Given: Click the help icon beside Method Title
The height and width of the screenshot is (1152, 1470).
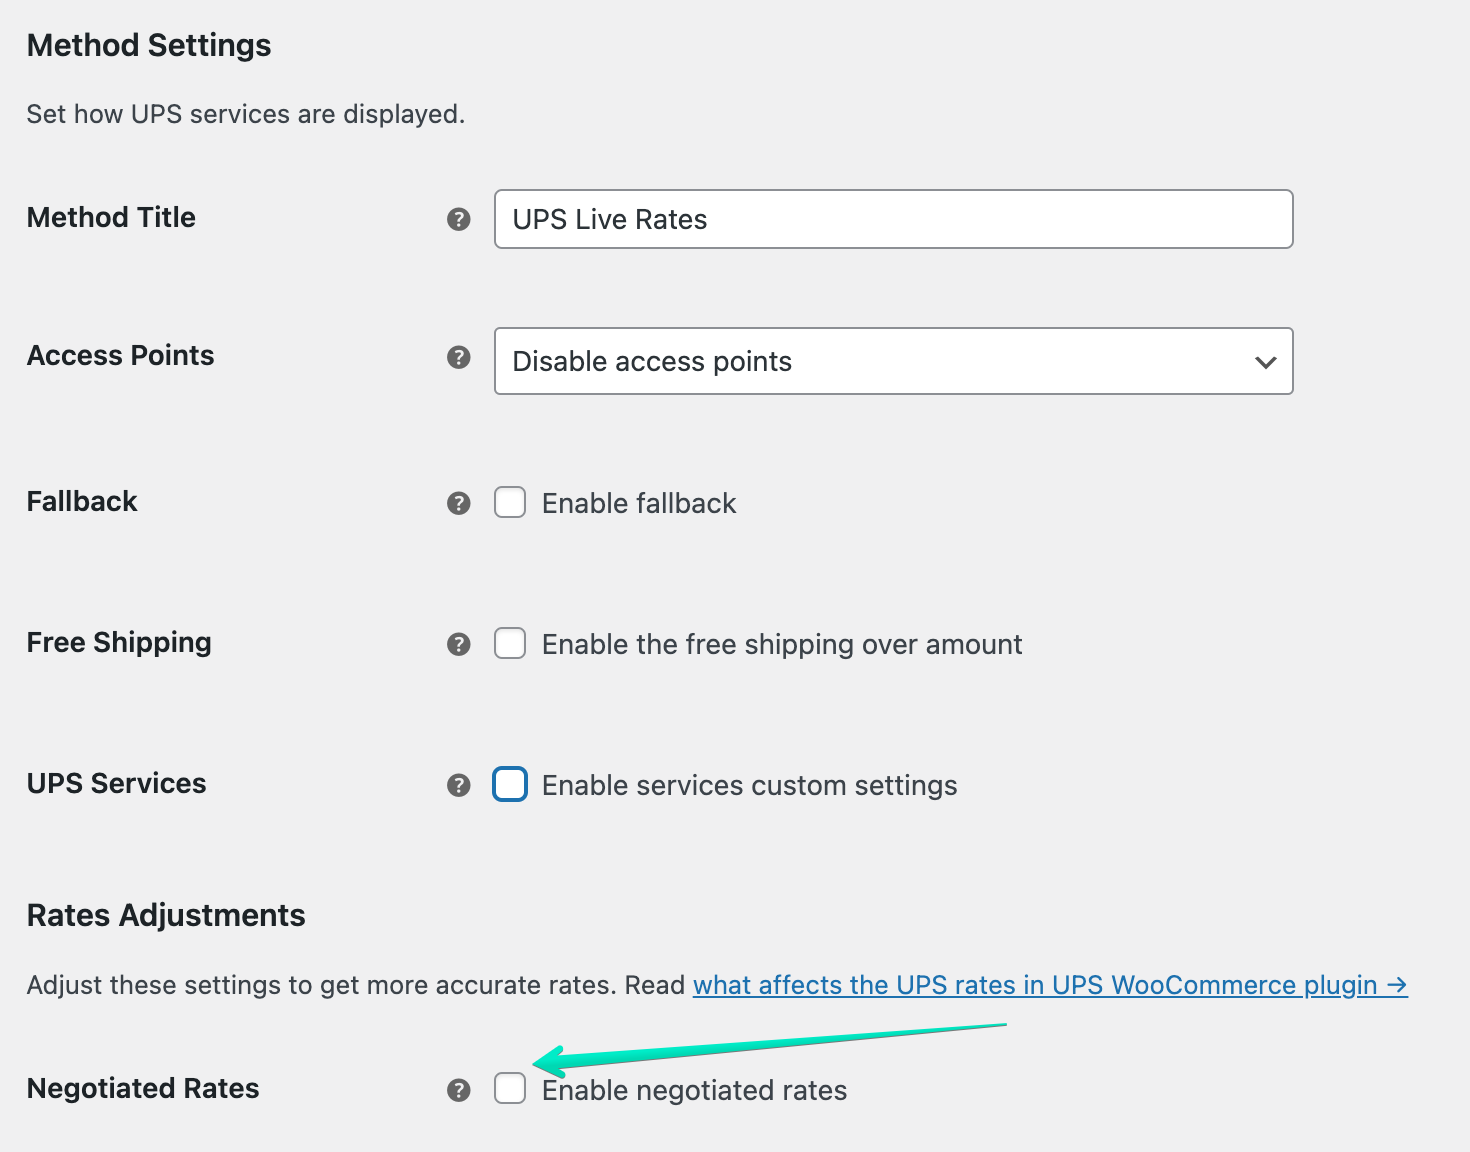Looking at the screenshot, I should (x=458, y=219).
